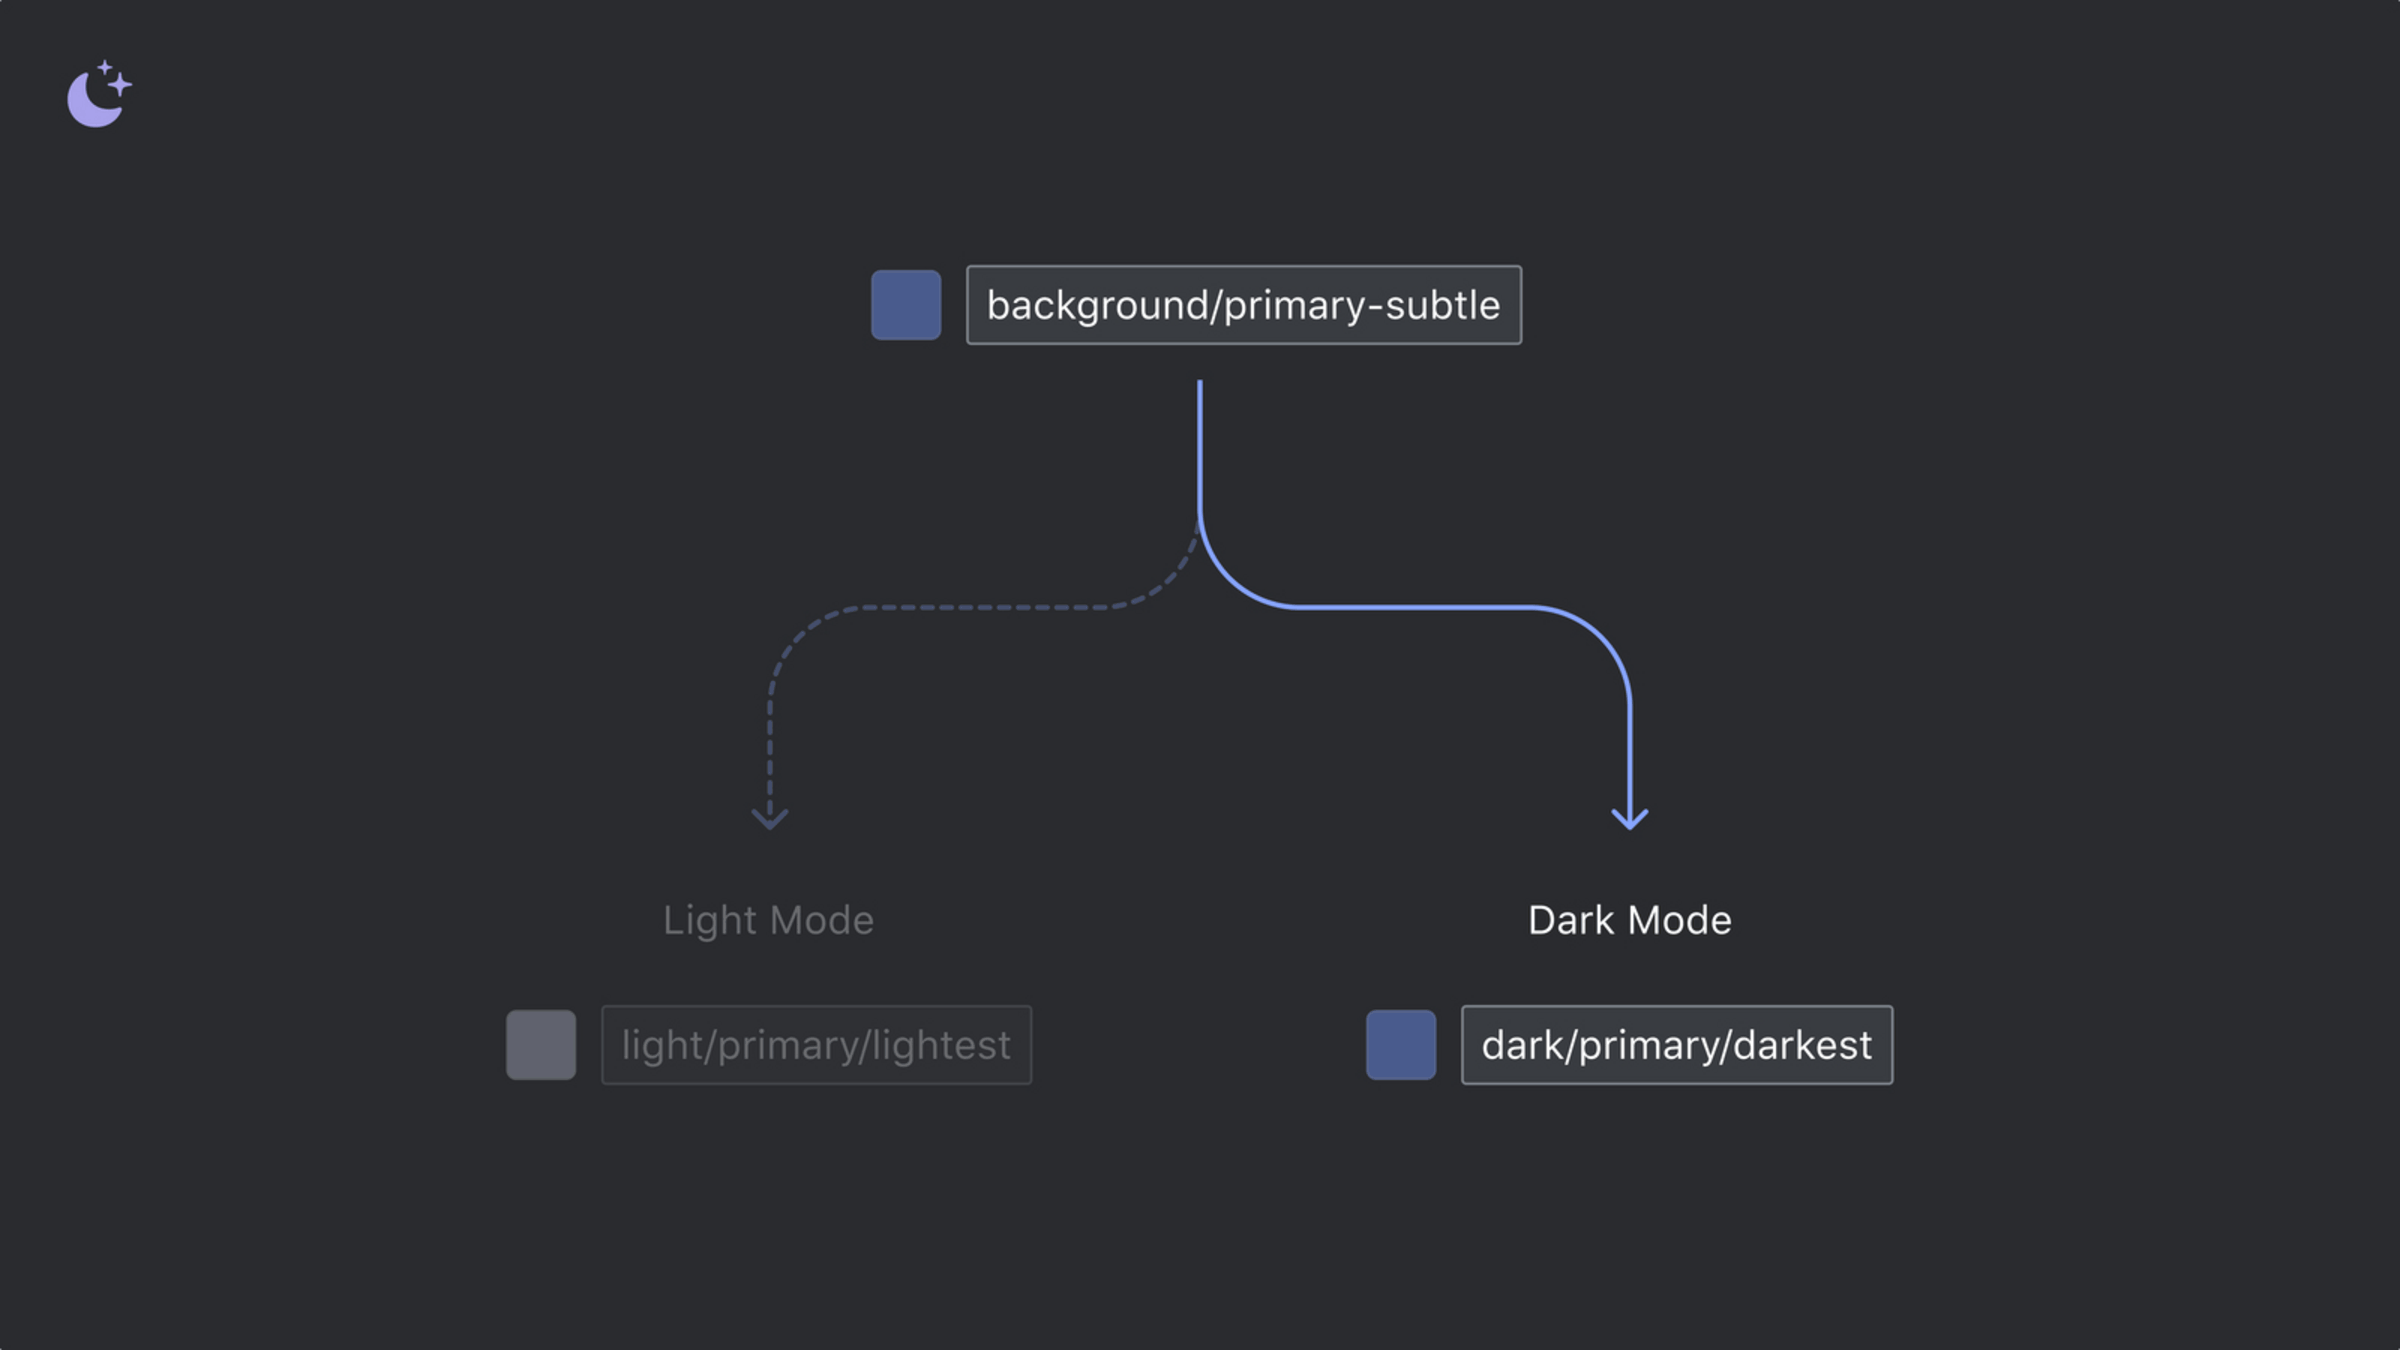Click the dark/primary/darkest token box
2400x1350 pixels.
(x=1676, y=1045)
